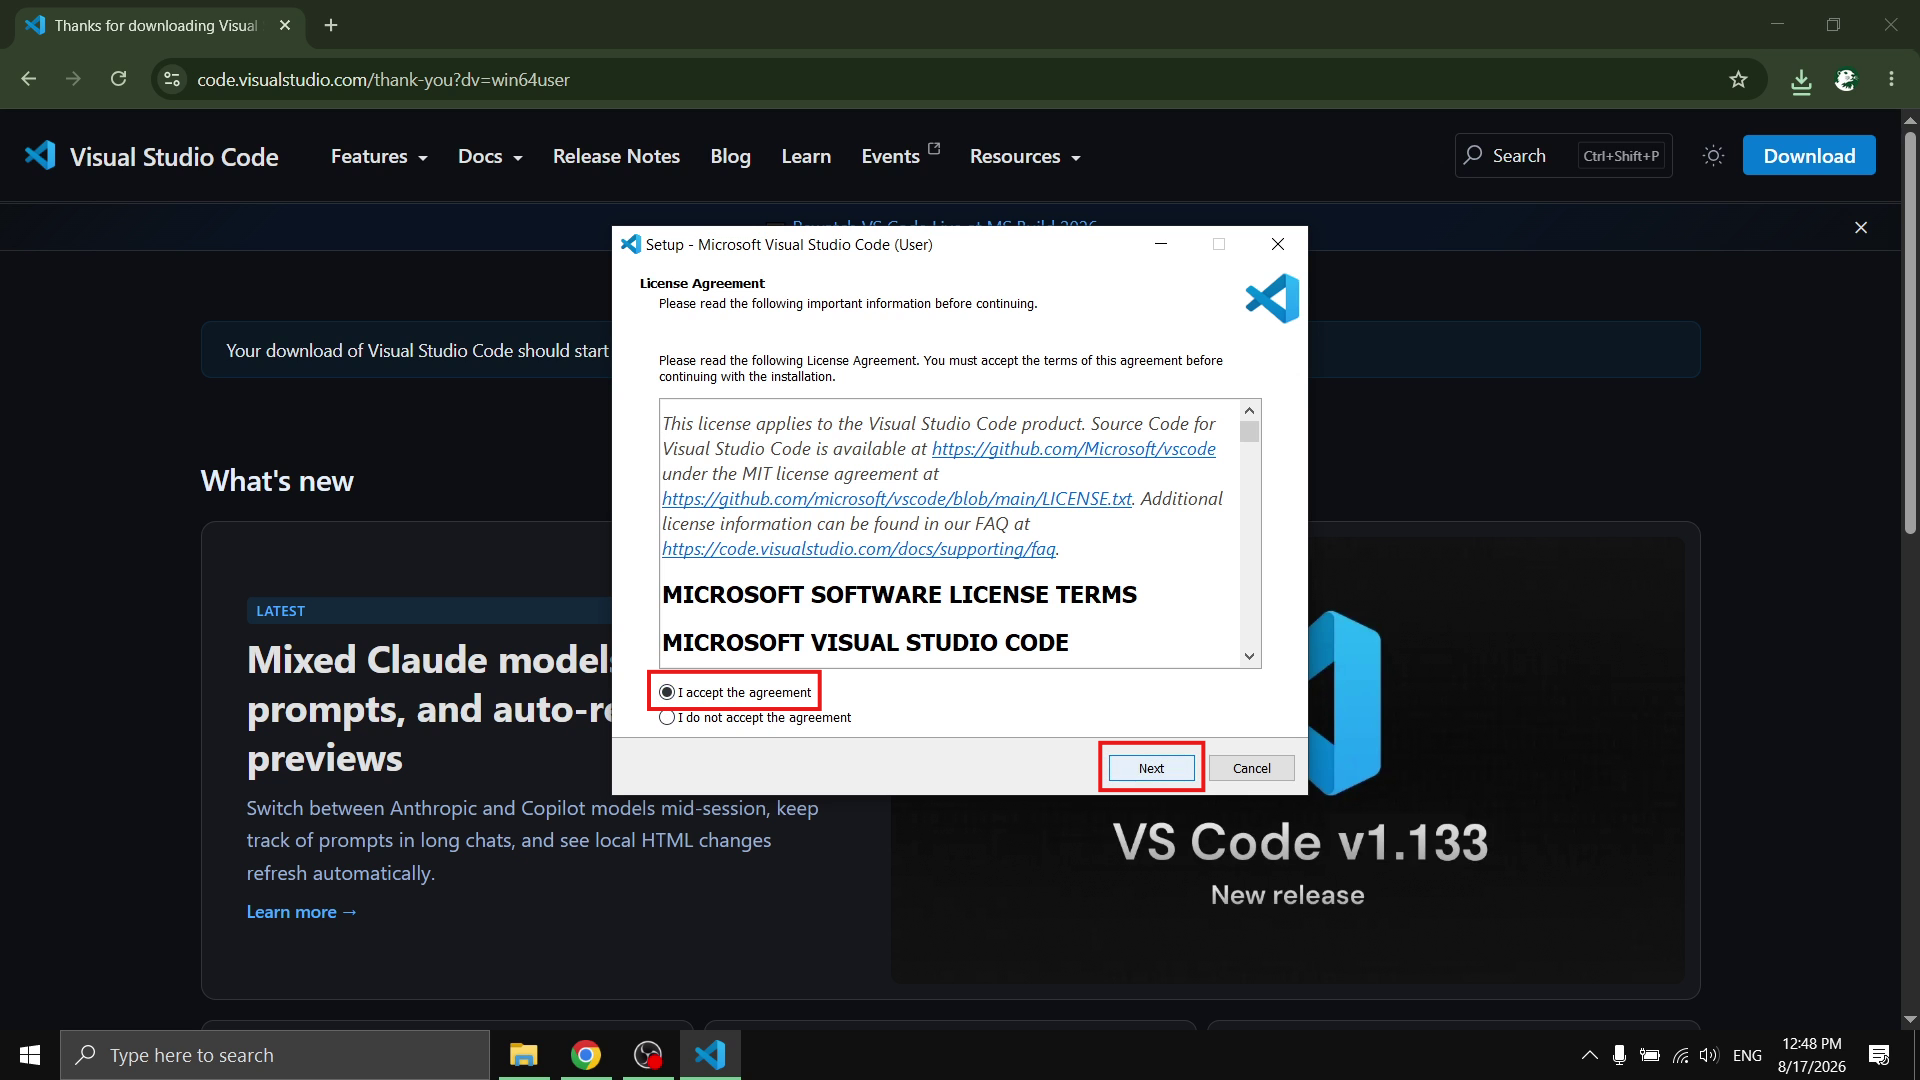Select 'I accept the agreement' radio button
Viewport: 1920px width, 1080px height.
[667, 692]
